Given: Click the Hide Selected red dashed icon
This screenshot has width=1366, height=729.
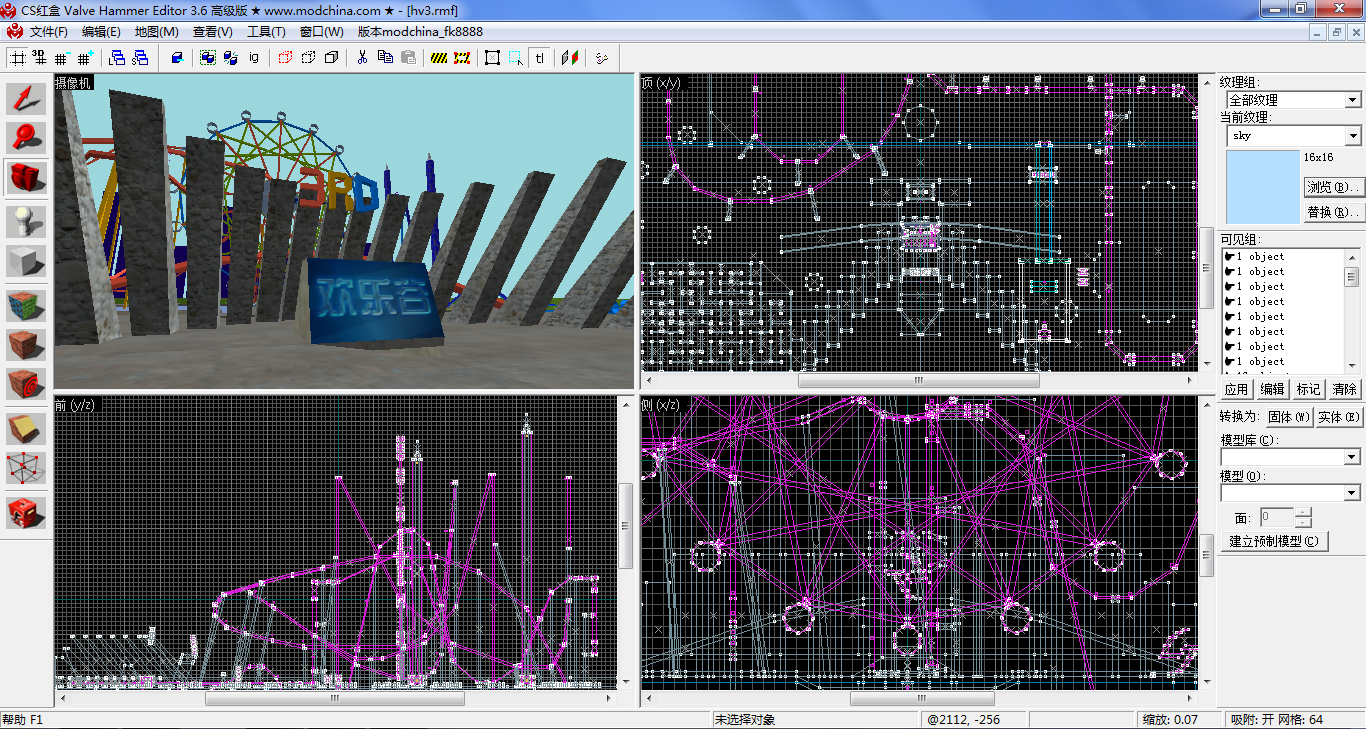Looking at the screenshot, I should pyautogui.click(x=285, y=58).
